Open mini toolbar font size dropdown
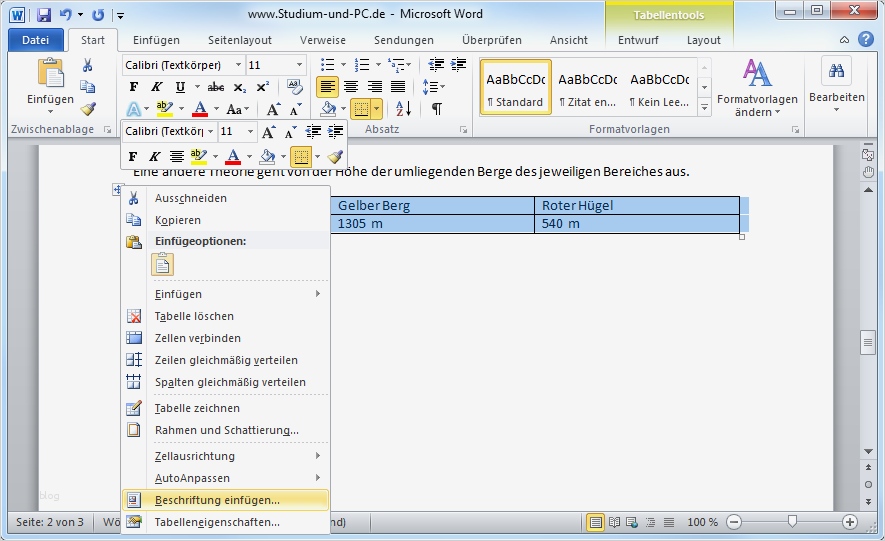Screen dimensions: 885x541 pos(250,131)
